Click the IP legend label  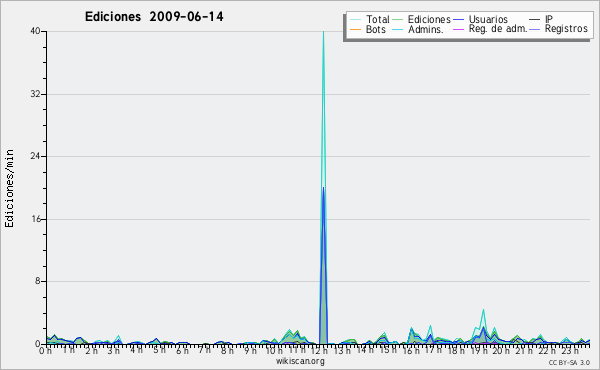(549, 19)
